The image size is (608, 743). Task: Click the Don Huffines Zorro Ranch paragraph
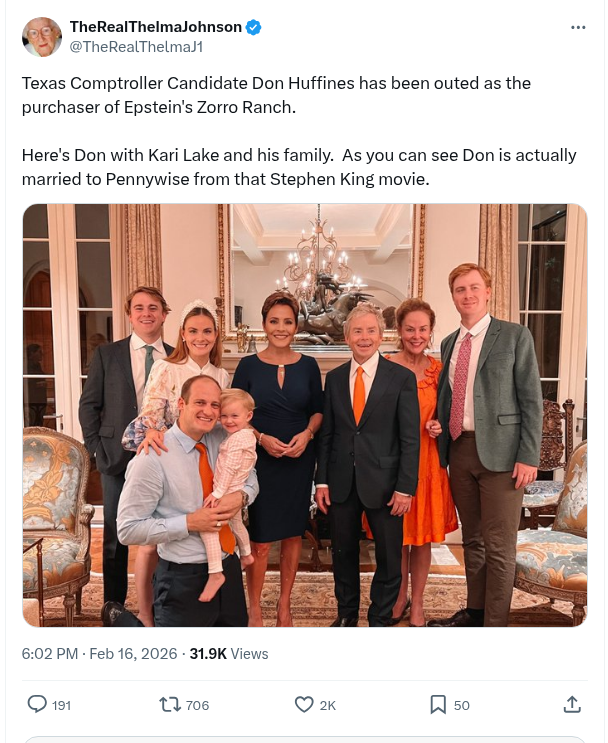coord(276,95)
